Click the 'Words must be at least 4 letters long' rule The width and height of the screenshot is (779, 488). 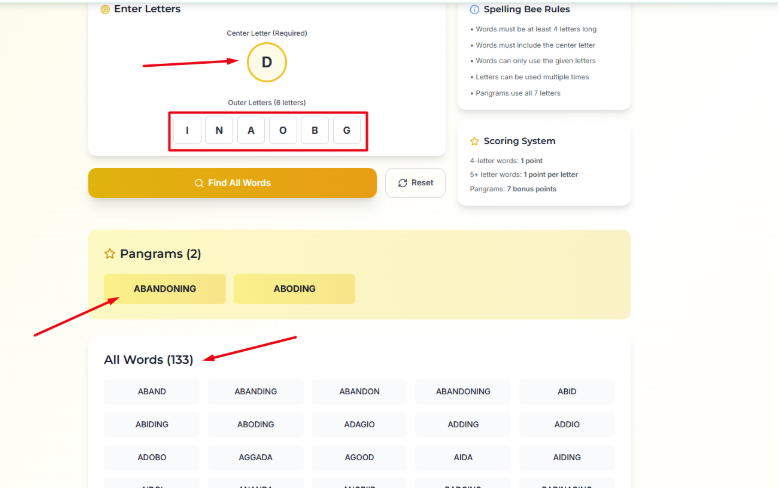point(534,29)
